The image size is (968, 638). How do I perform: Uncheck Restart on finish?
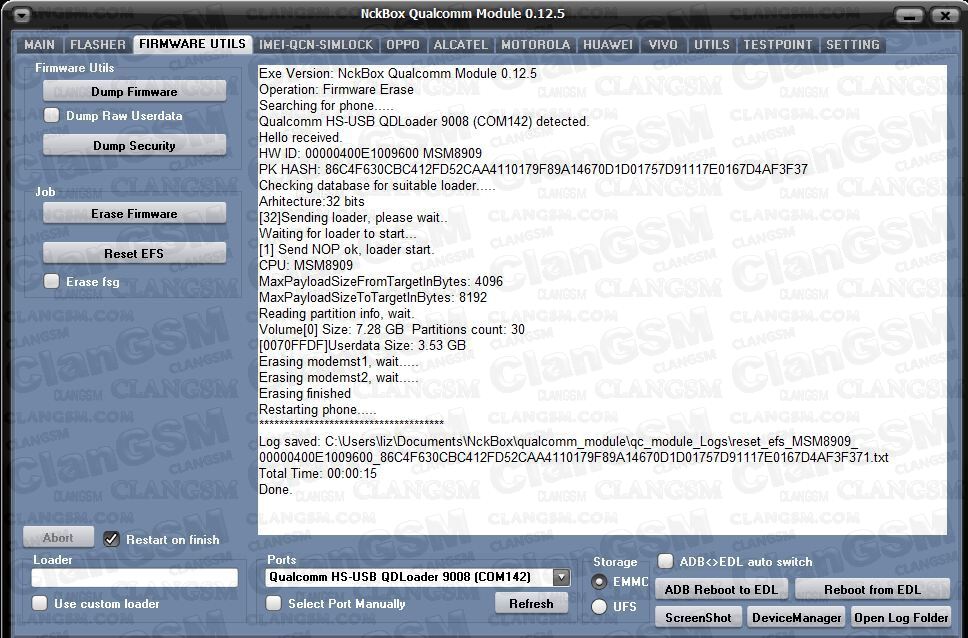pos(111,539)
